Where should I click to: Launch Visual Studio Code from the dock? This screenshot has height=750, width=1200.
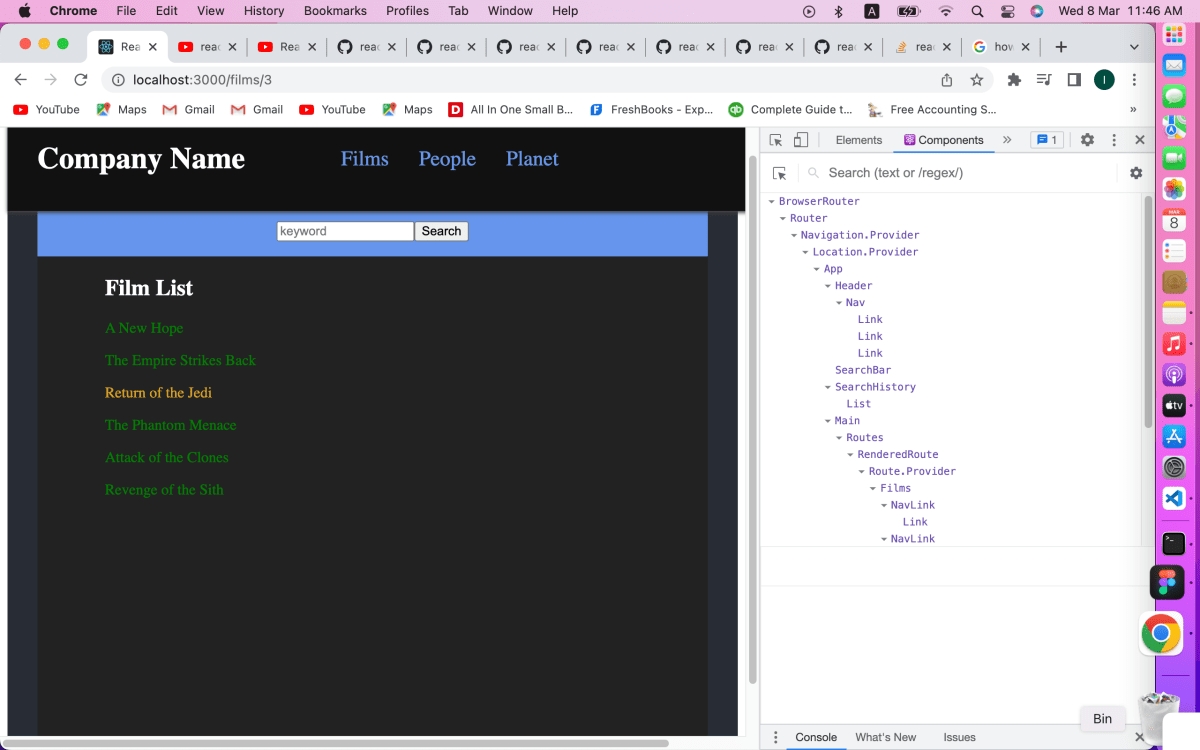tap(1174, 497)
